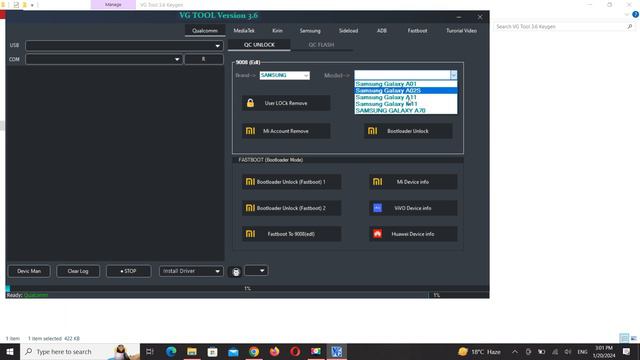Switch to the Samsung tab

coord(310,31)
